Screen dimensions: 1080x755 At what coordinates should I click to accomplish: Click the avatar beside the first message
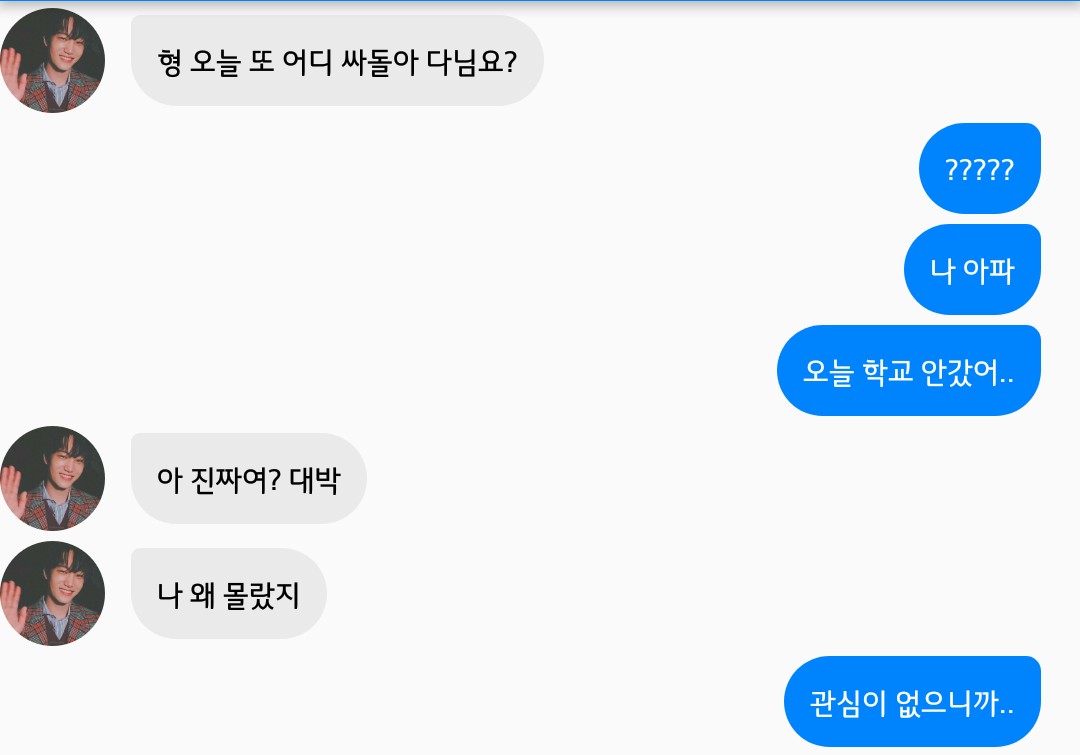52,61
